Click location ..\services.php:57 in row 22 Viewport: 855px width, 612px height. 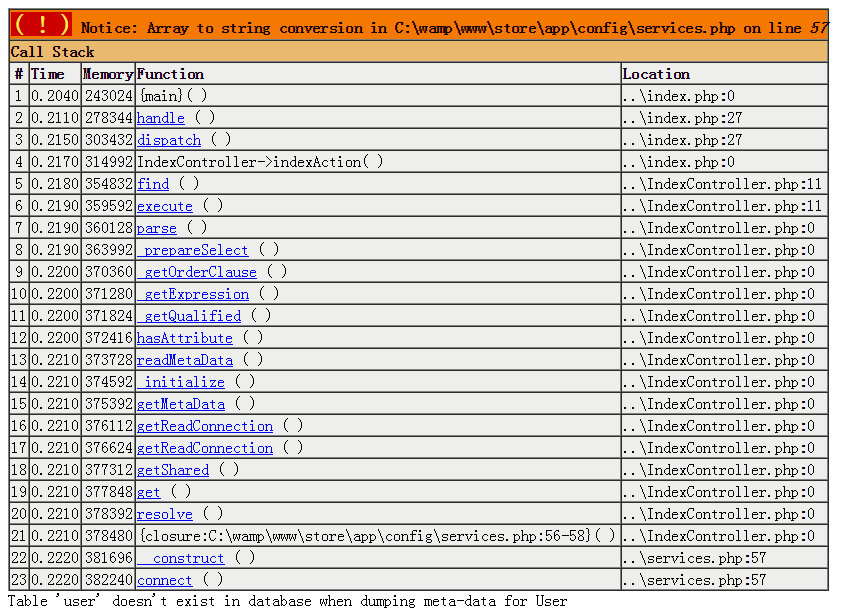tap(695, 558)
